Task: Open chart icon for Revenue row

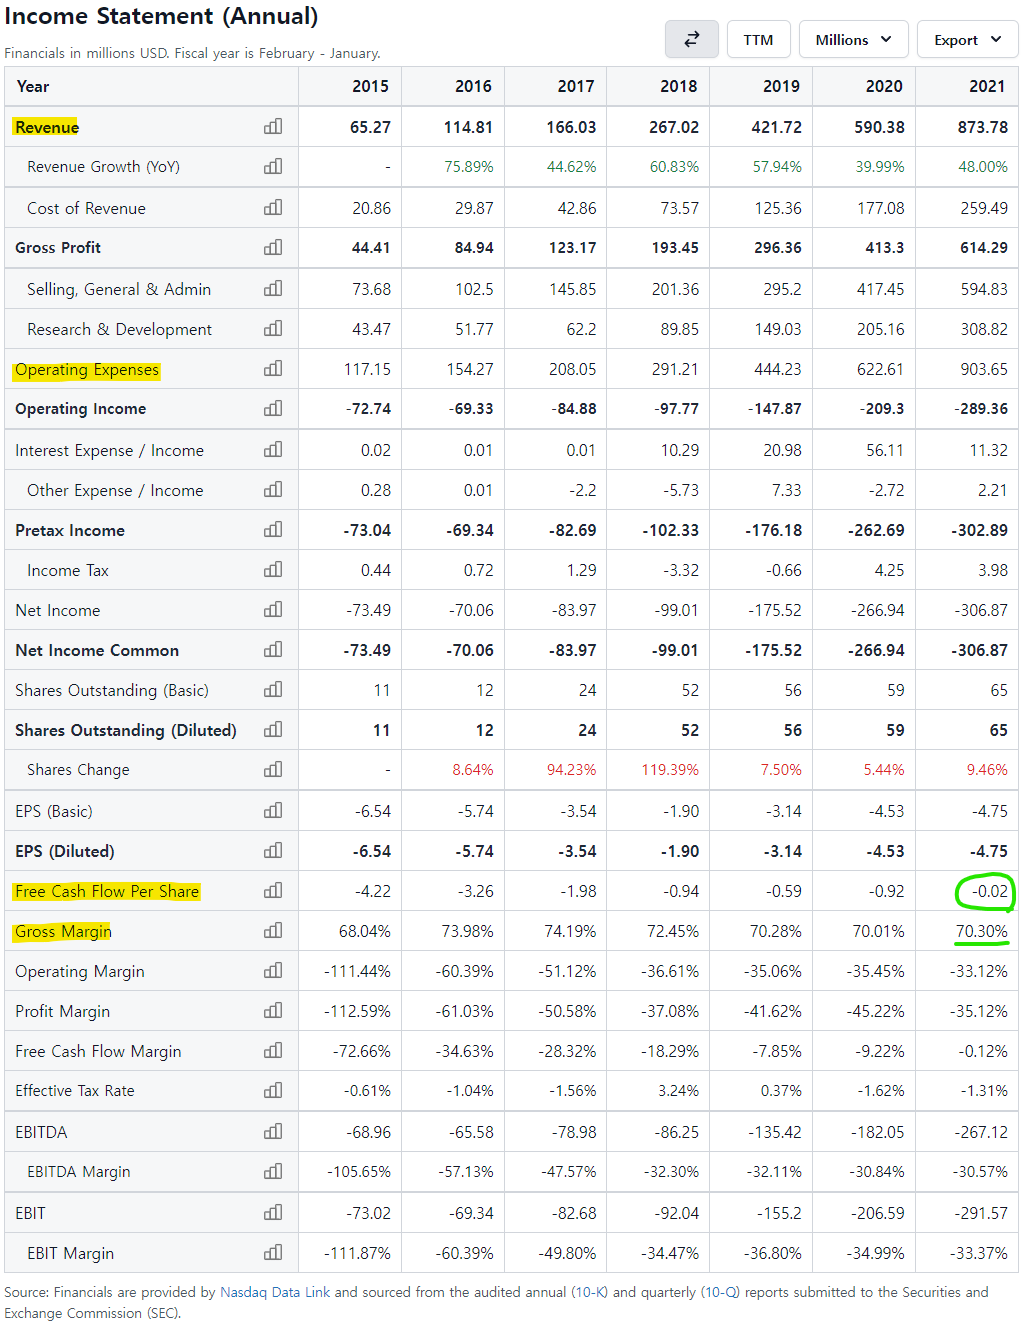Action: 273,127
